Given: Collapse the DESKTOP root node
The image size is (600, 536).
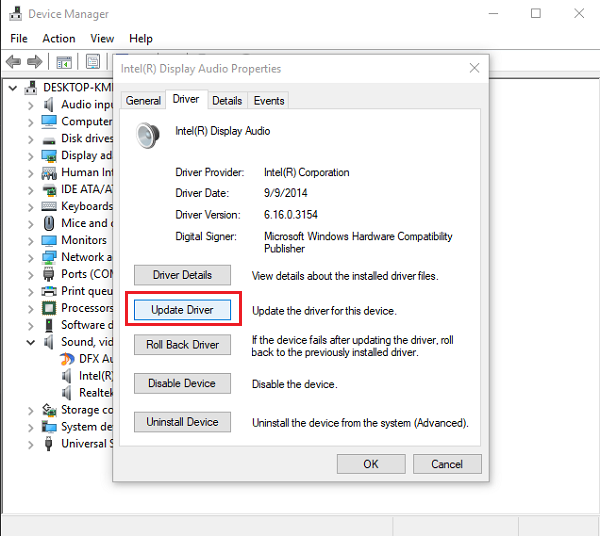Looking at the screenshot, I should coord(12,87).
